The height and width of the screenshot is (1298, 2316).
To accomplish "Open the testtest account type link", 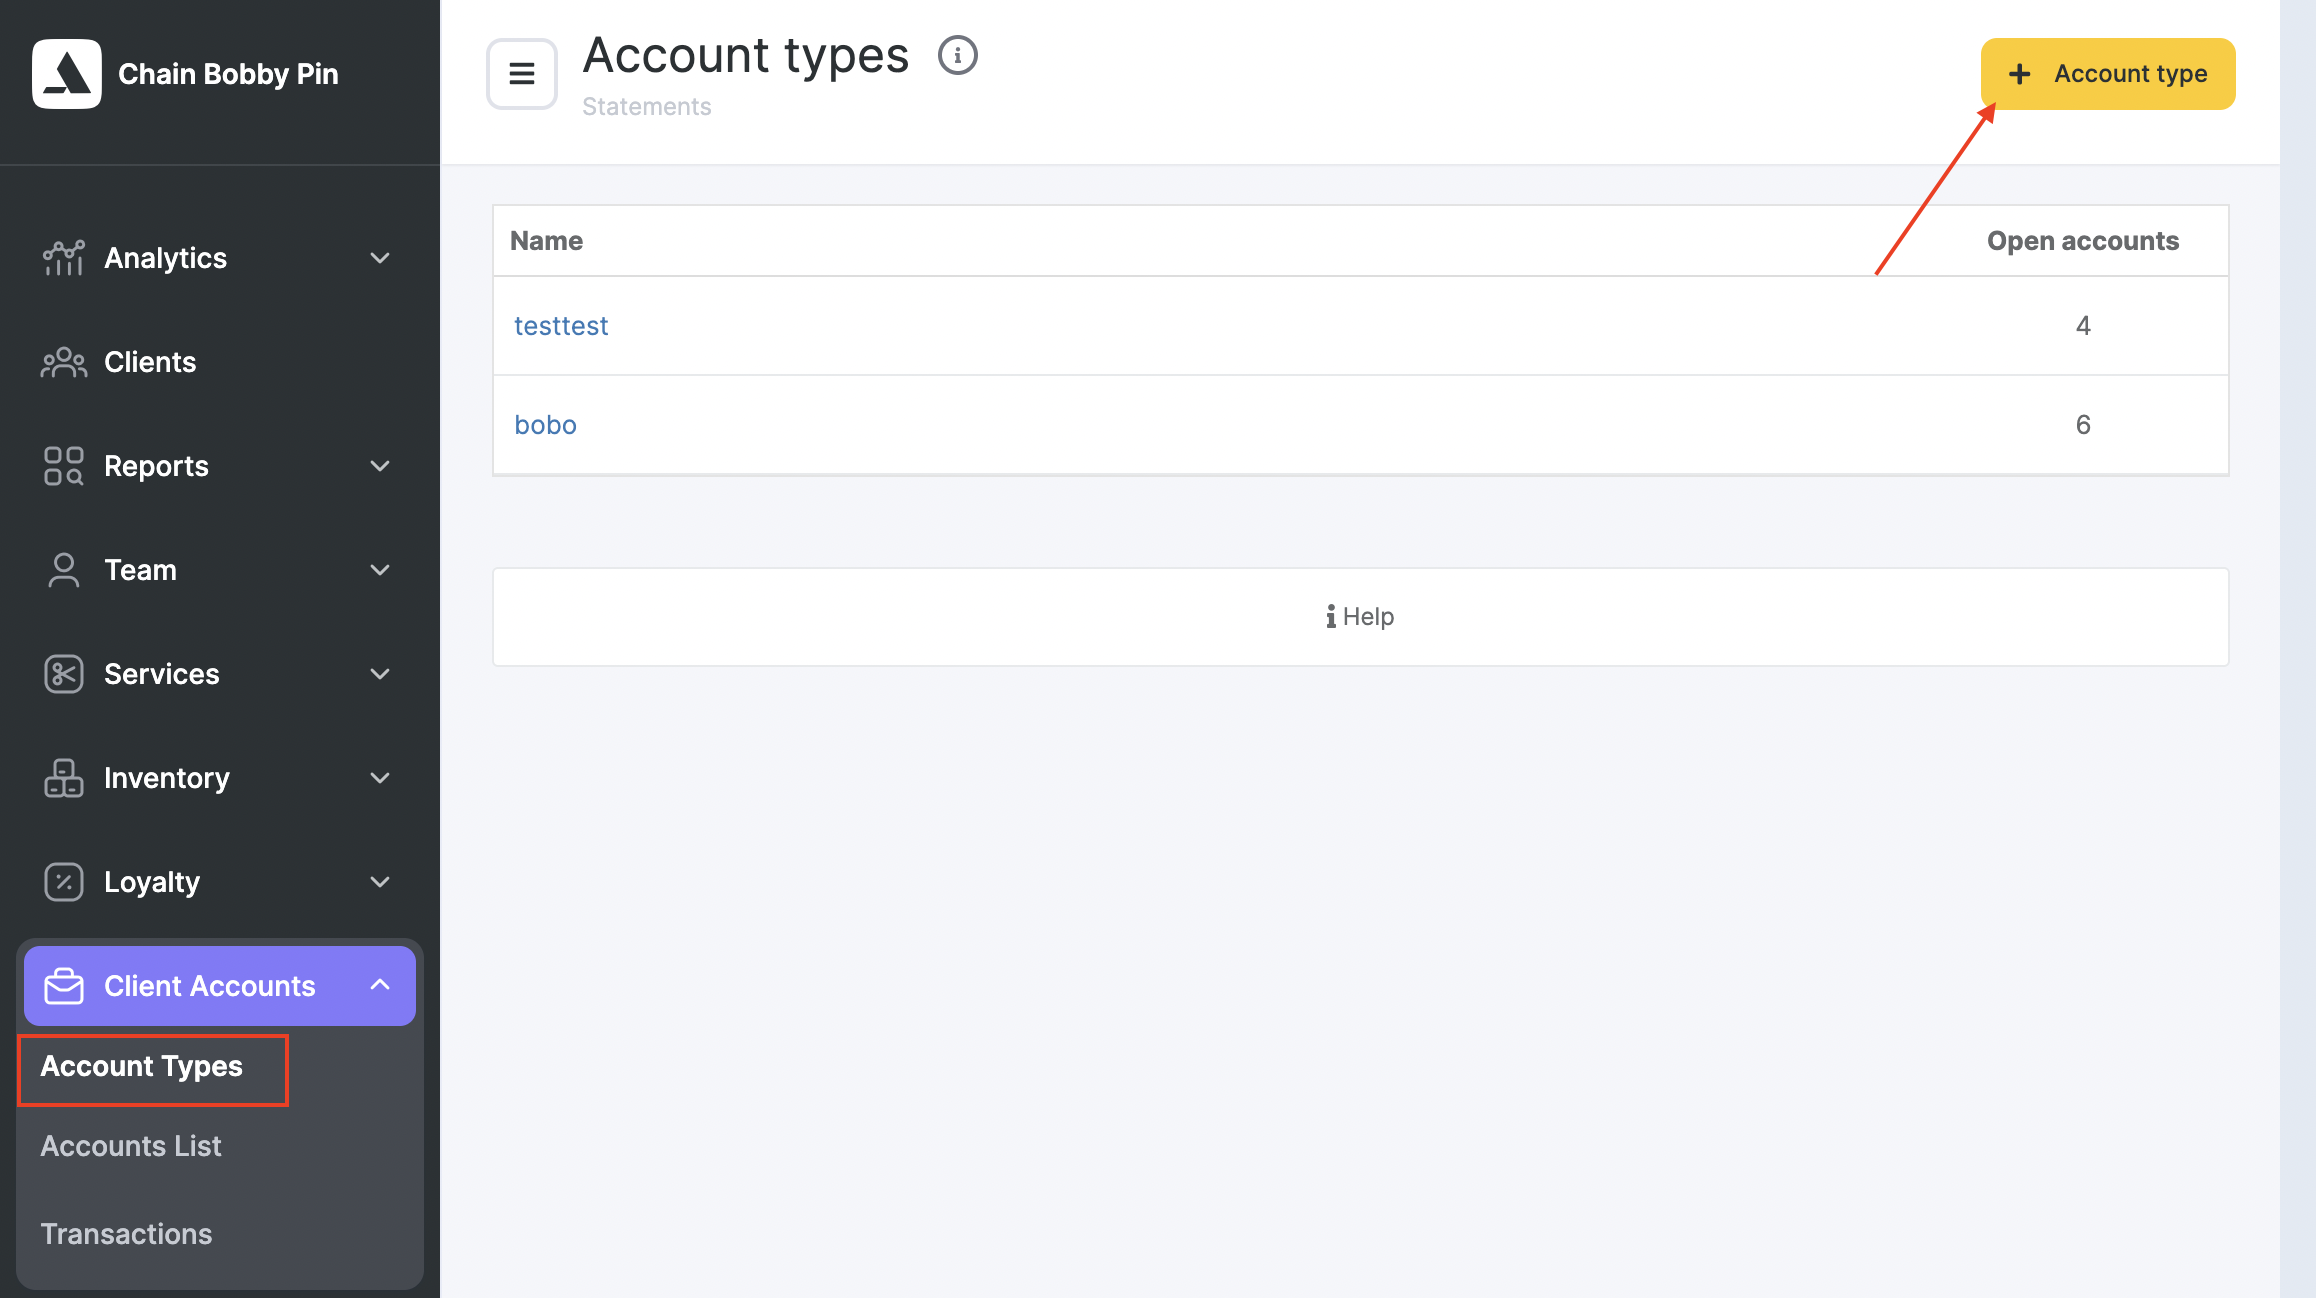I will (x=561, y=326).
